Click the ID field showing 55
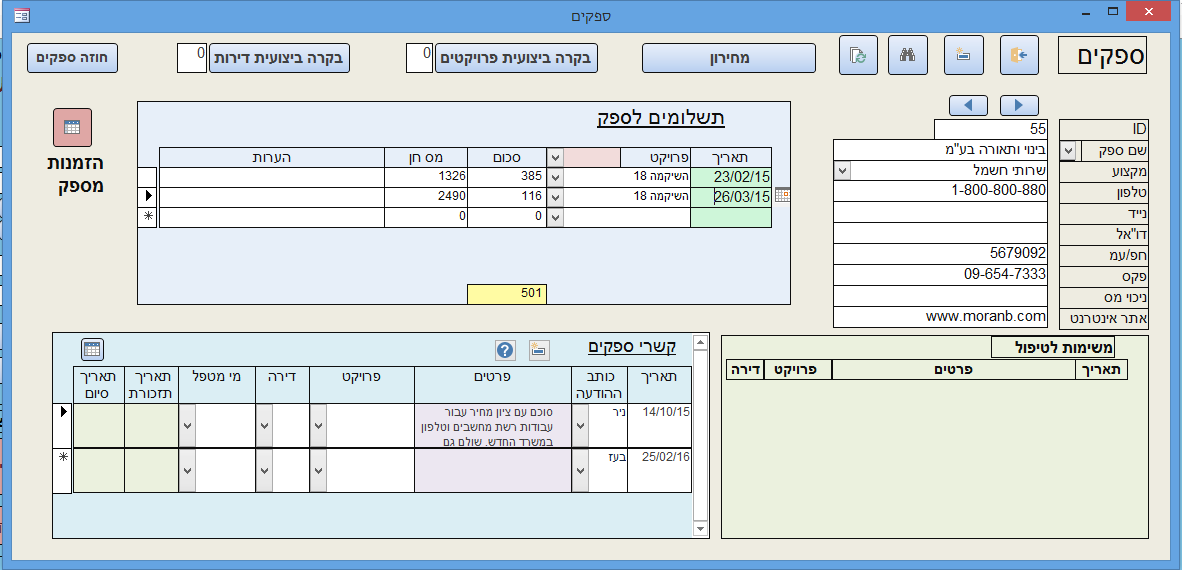 pyautogui.click(x=991, y=130)
